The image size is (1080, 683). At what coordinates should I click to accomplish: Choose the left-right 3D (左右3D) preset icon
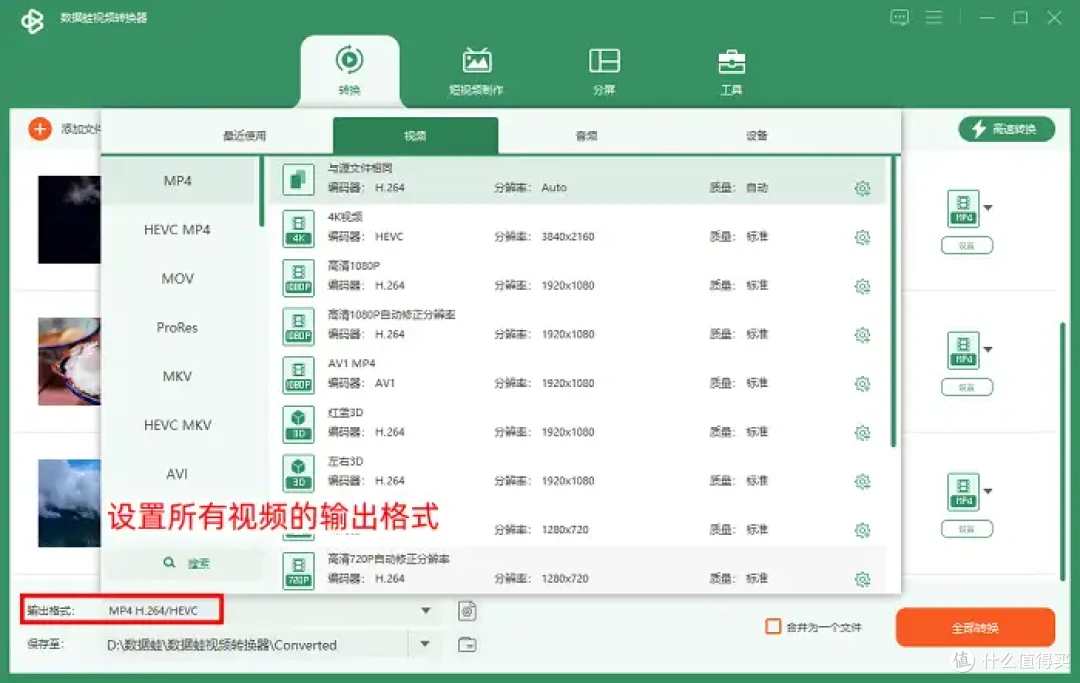pos(298,473)
